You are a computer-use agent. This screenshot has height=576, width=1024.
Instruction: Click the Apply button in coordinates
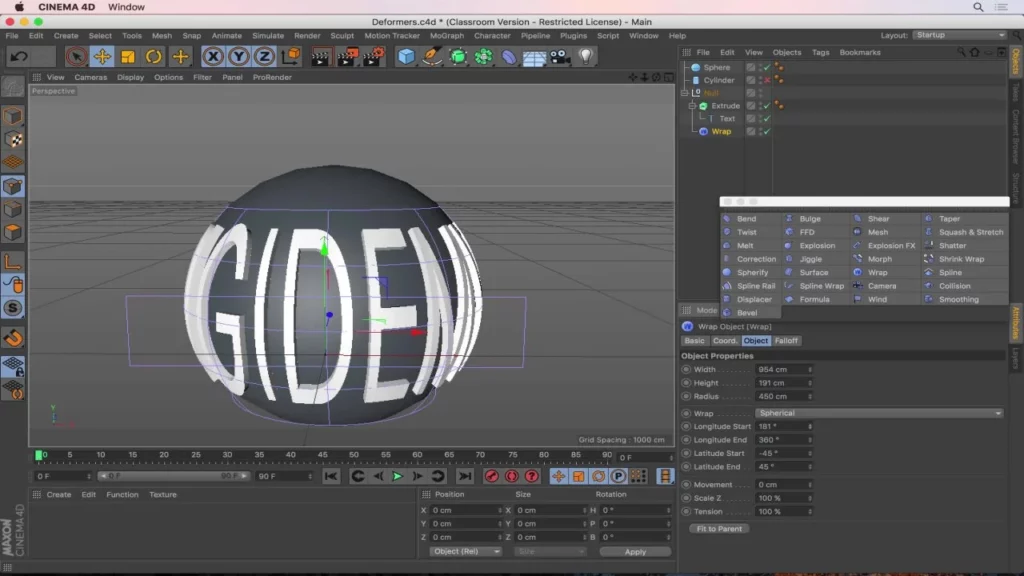tap(635, 552)
